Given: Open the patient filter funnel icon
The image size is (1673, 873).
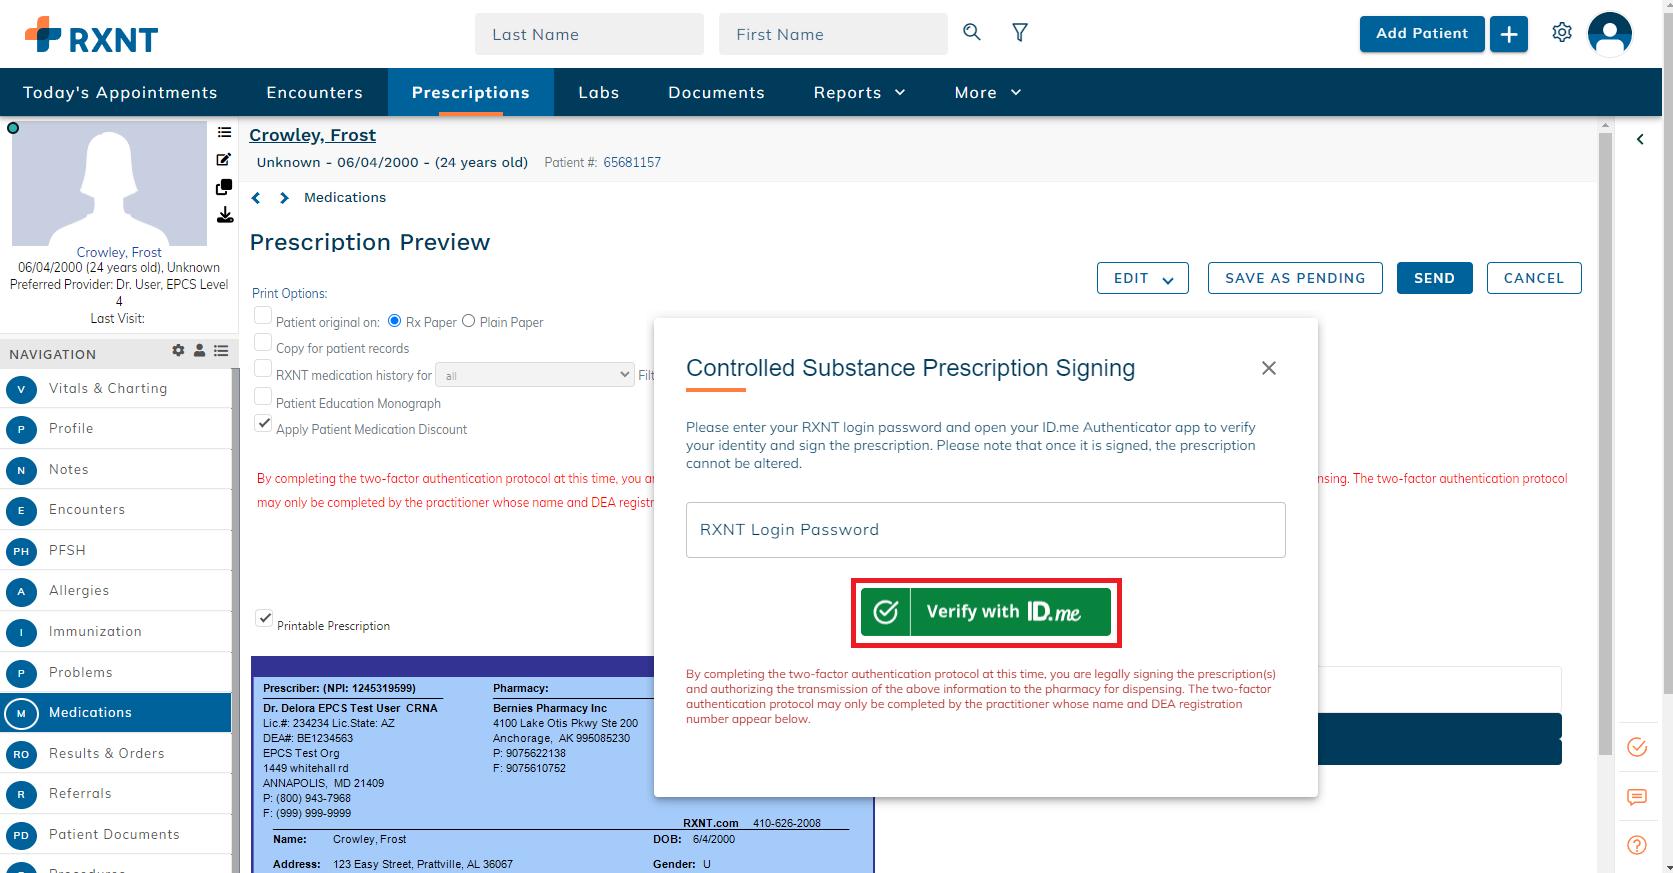Looking at the screenshot, I should click(1020, 33).
